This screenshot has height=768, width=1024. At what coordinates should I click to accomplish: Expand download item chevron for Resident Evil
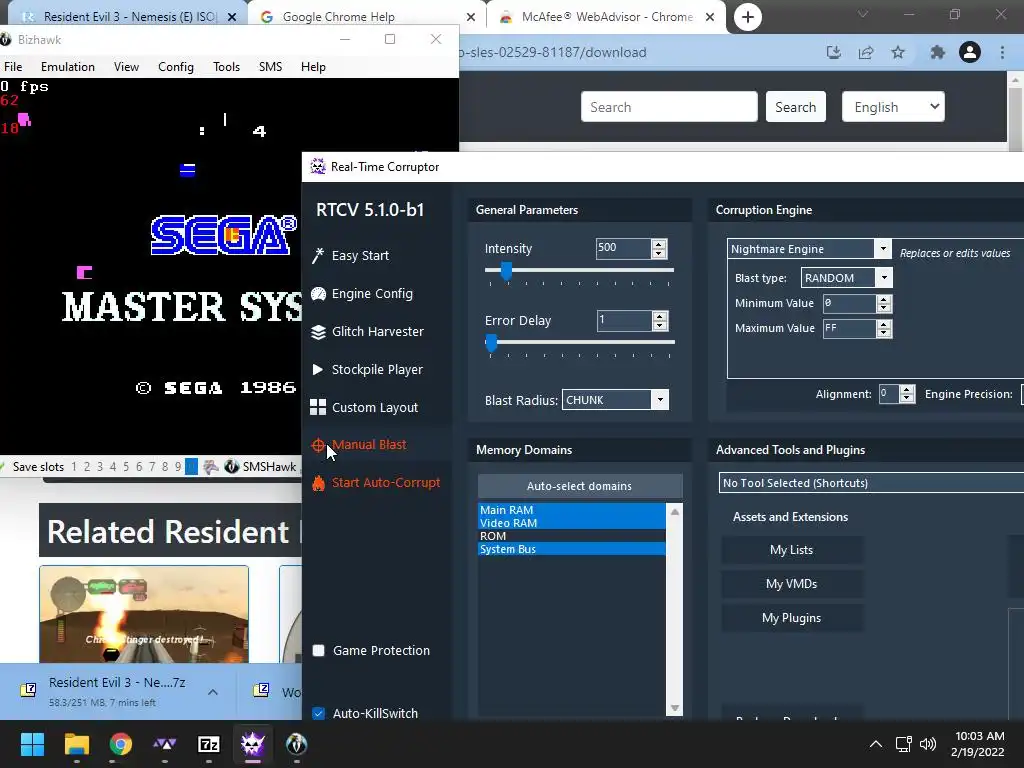coord(213,692)
